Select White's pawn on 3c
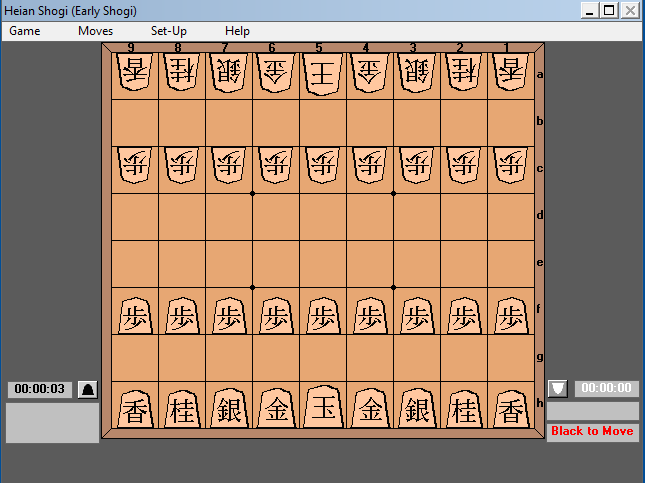645x483 pixels. coord(417,165)
